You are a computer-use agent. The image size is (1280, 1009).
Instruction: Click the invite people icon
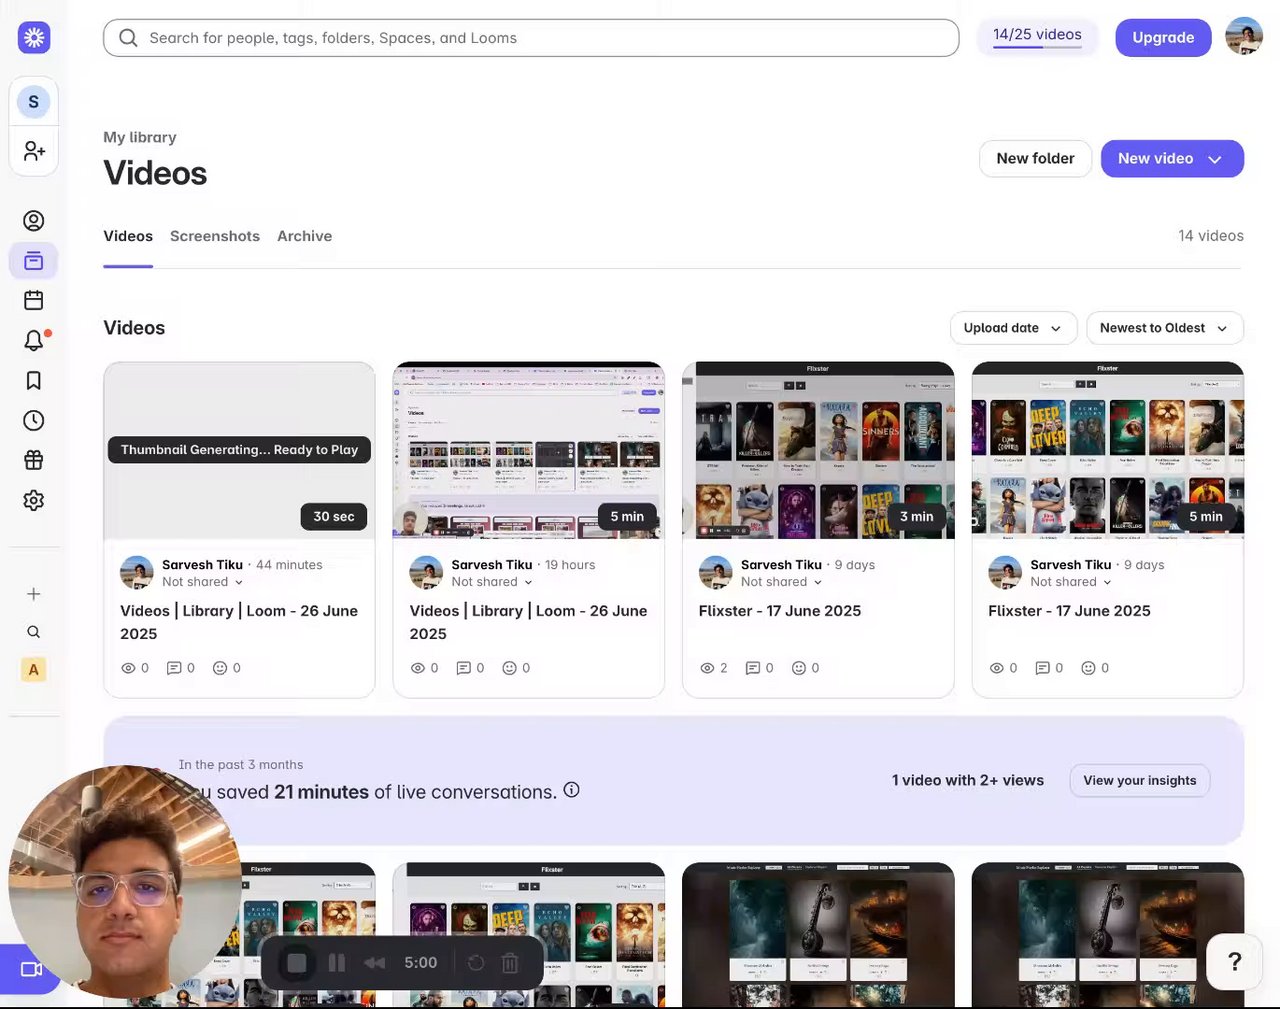tap(34, 150)
